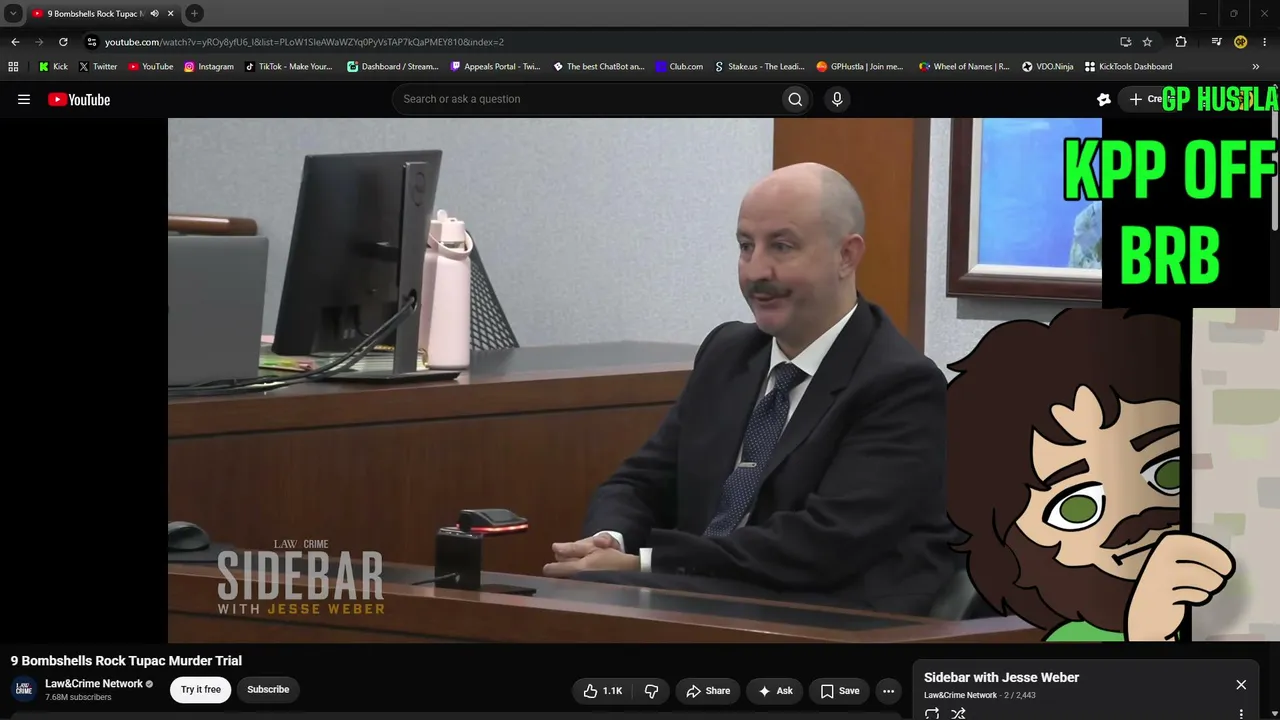Open the GPHustla bookmark

[x=860, y=67]
